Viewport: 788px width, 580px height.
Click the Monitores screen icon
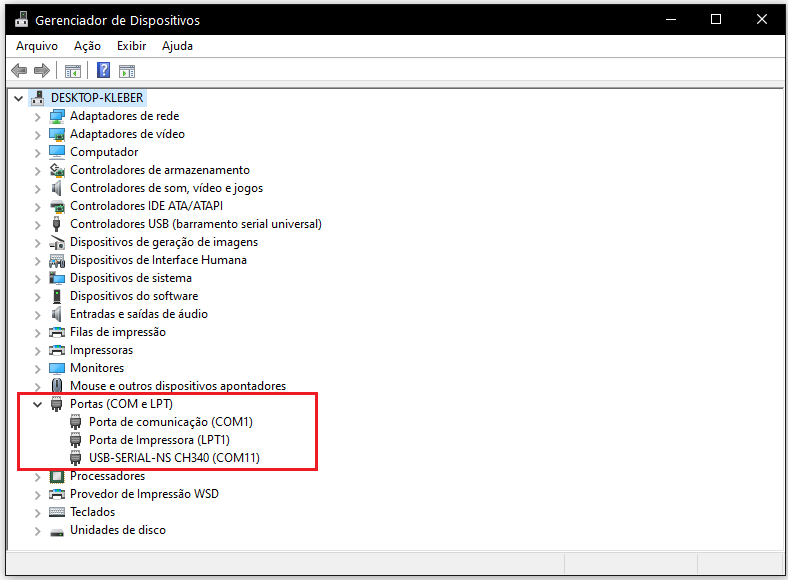(57, 368)
